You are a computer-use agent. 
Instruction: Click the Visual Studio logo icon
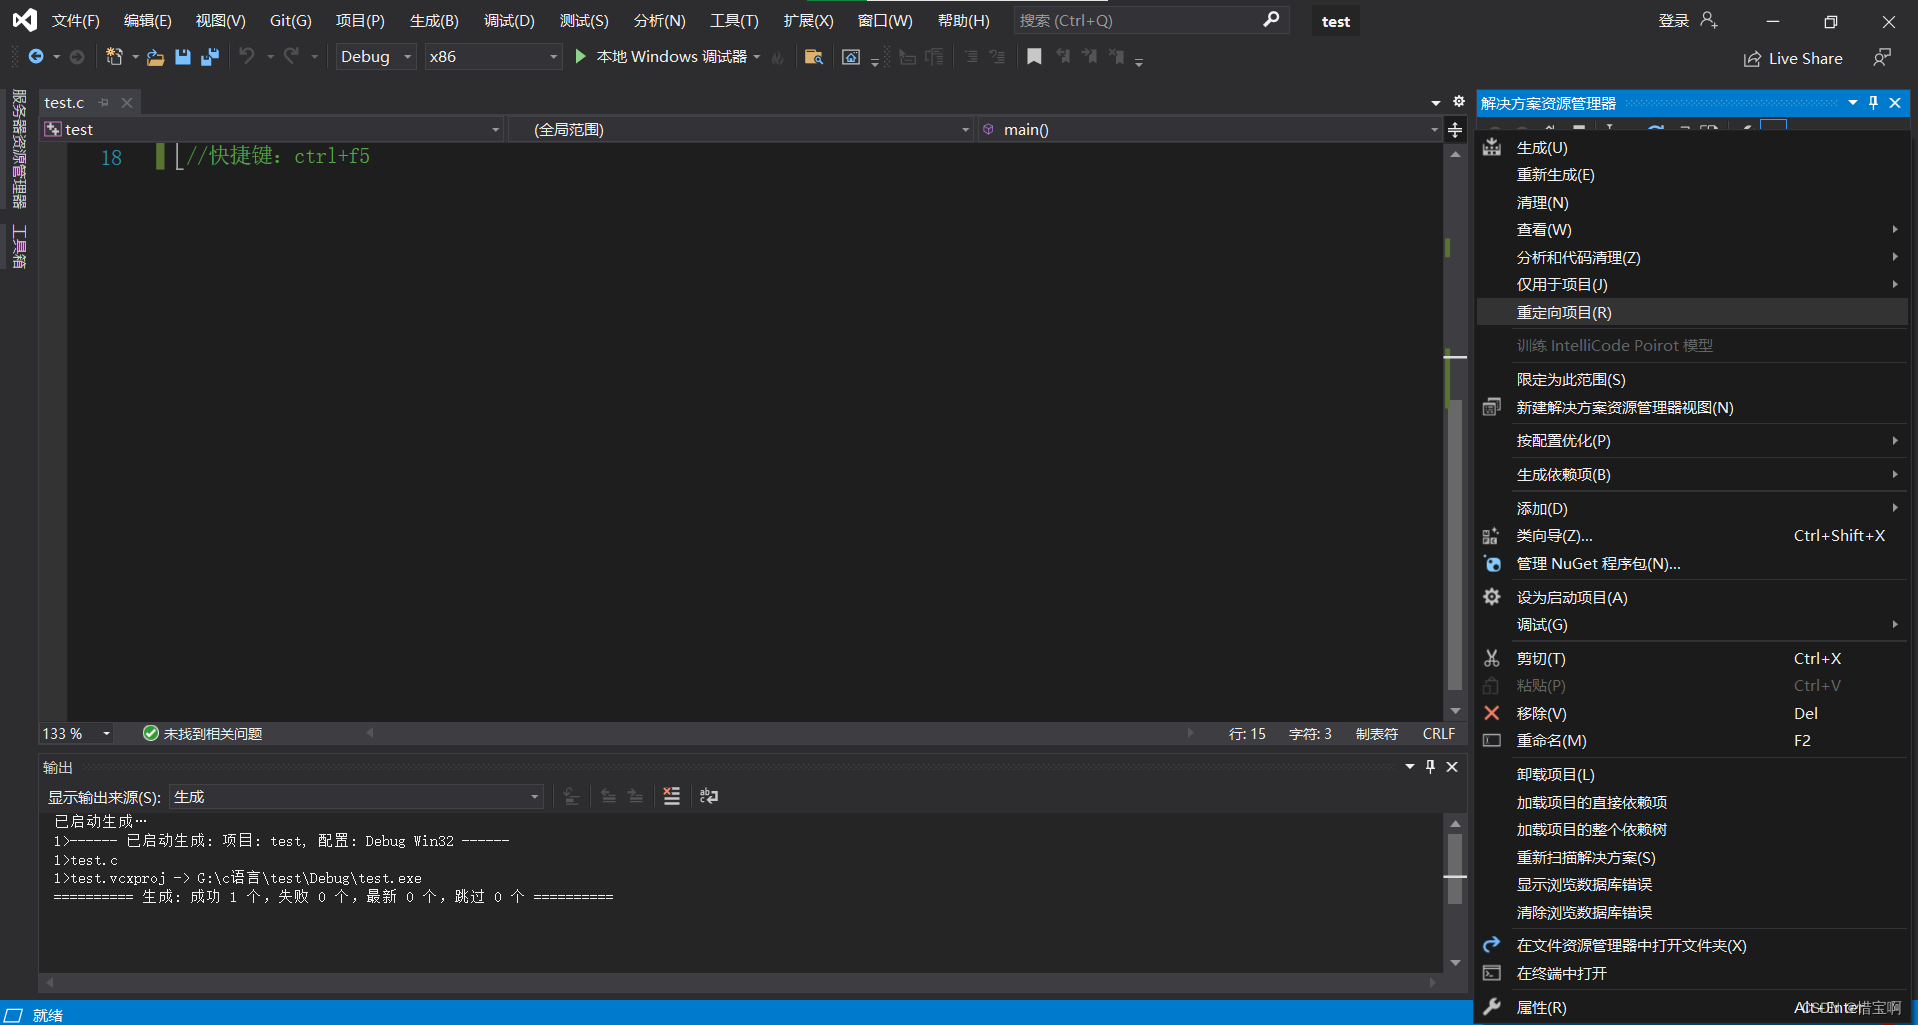click(24, 20)
